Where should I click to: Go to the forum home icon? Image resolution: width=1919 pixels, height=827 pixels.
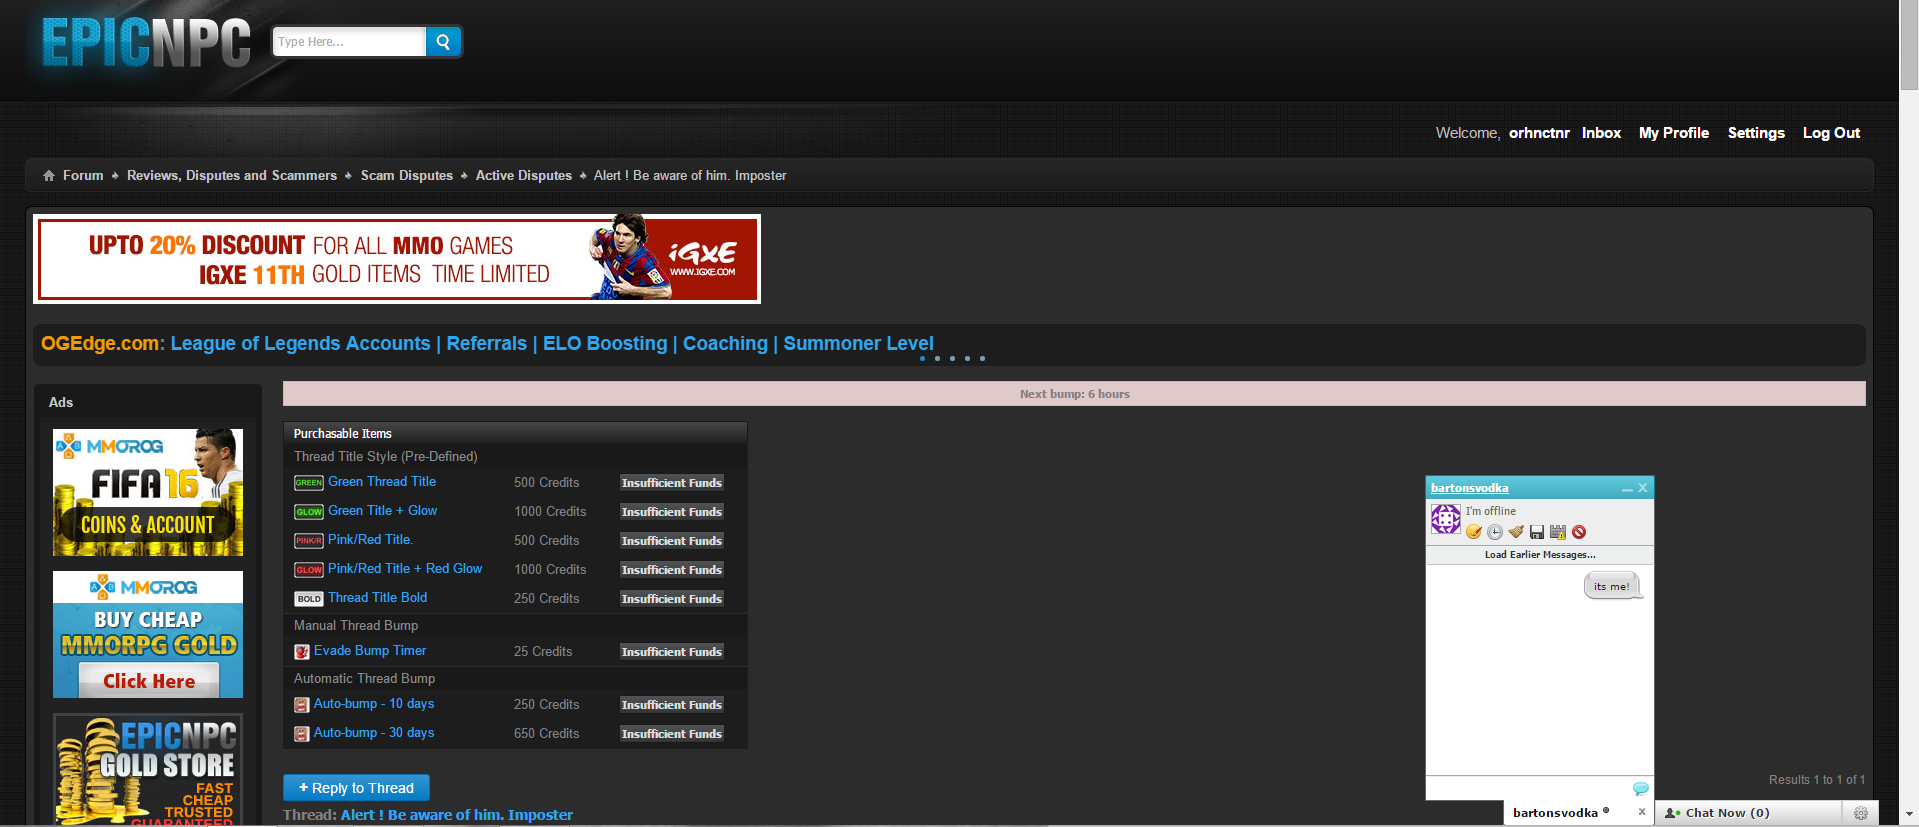pyautogui.click(x=49, y=176)
